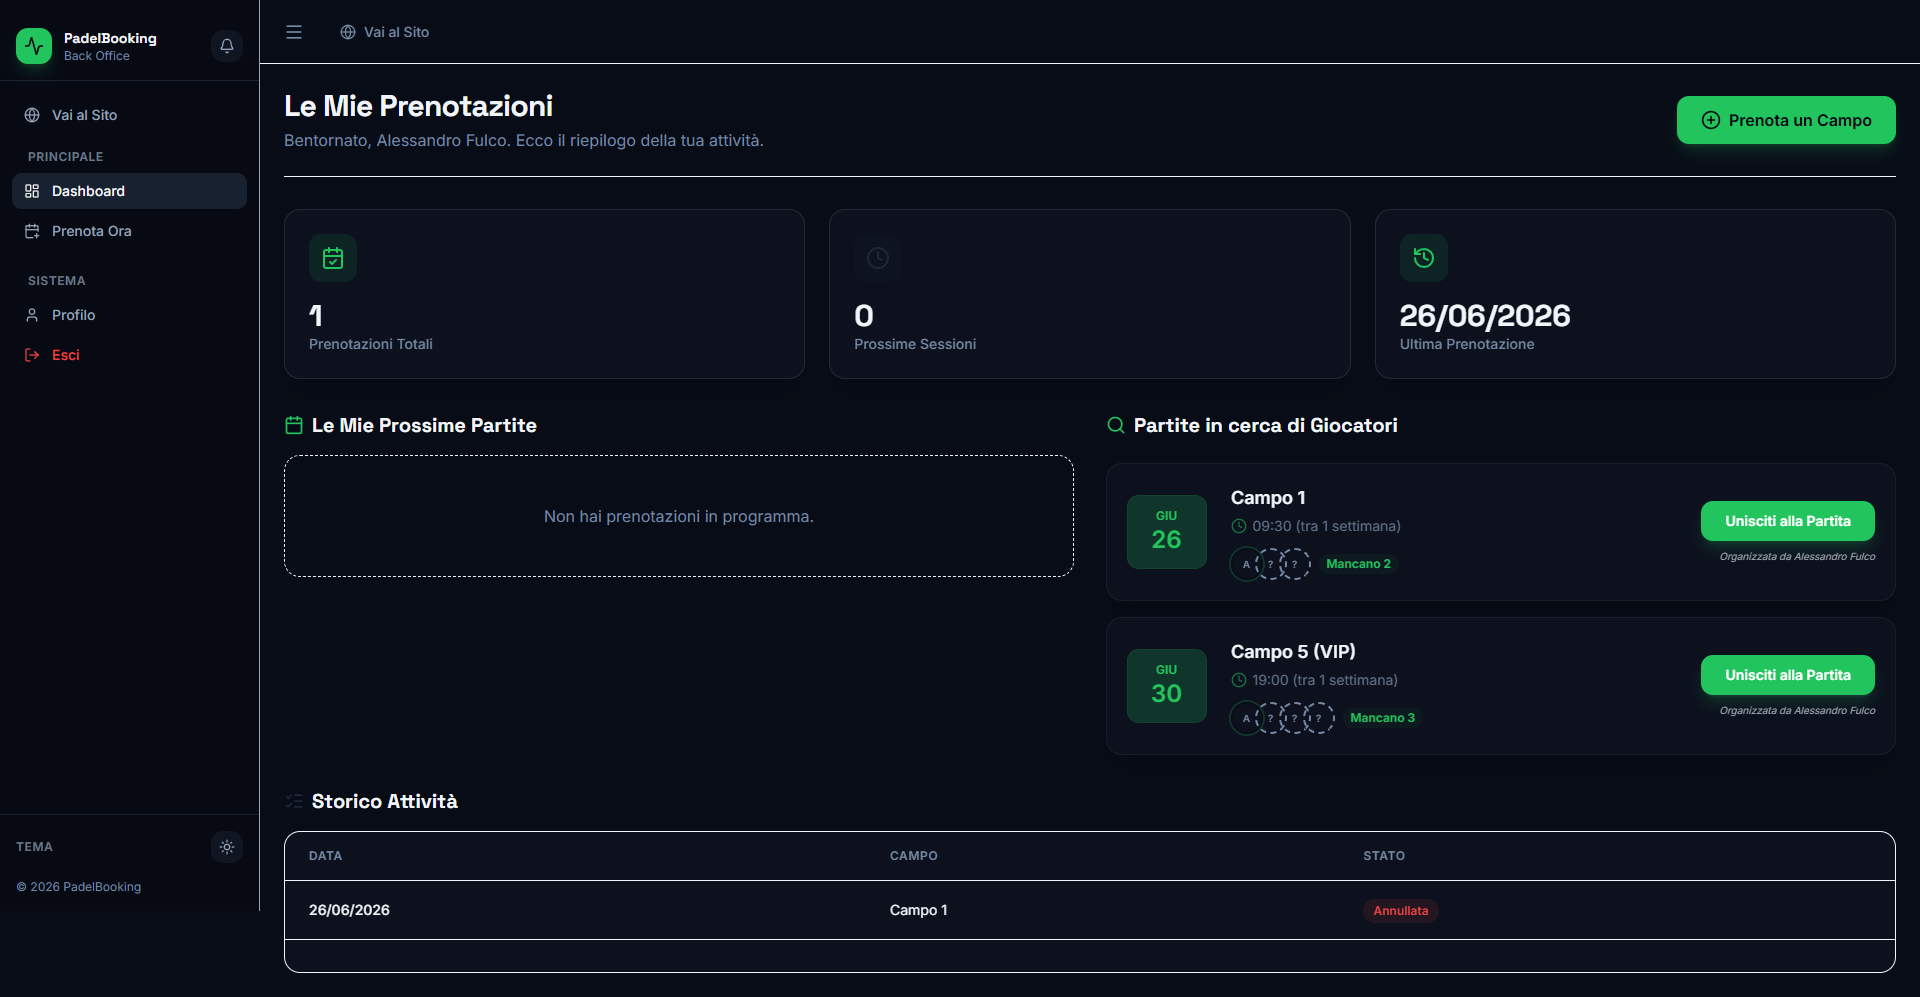1920x997 pixels.
Task: Click the PadelBooking green logo icon
Action: (34, 46)
